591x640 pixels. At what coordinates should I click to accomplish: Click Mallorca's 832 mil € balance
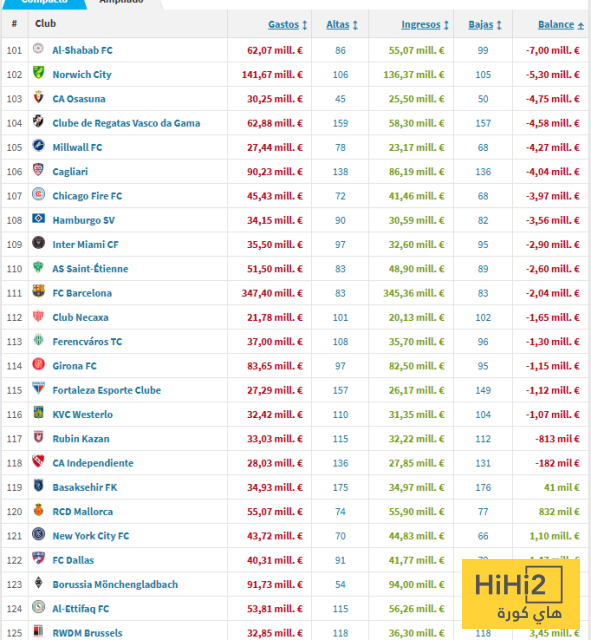(x=559, y=512)
